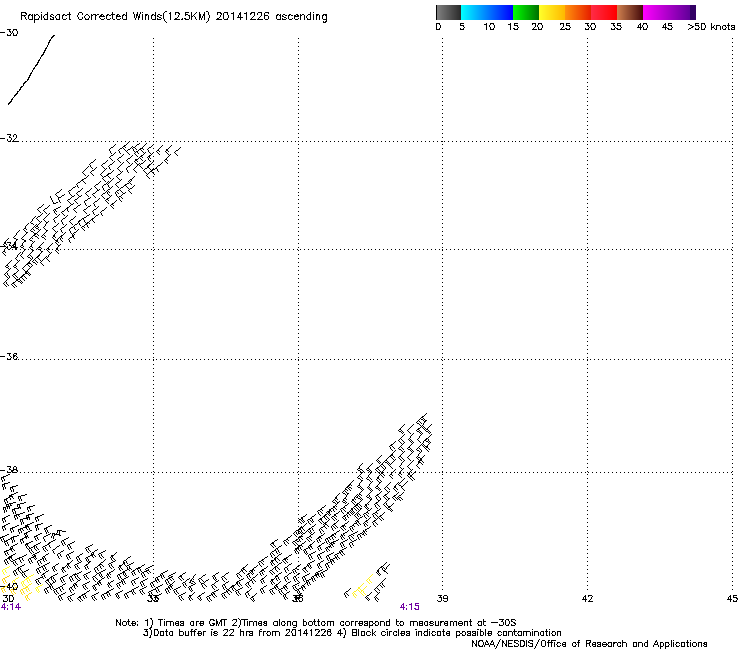
Task: Pick the brown 35-40 knots color segment
Action: (x=630, y=12)
